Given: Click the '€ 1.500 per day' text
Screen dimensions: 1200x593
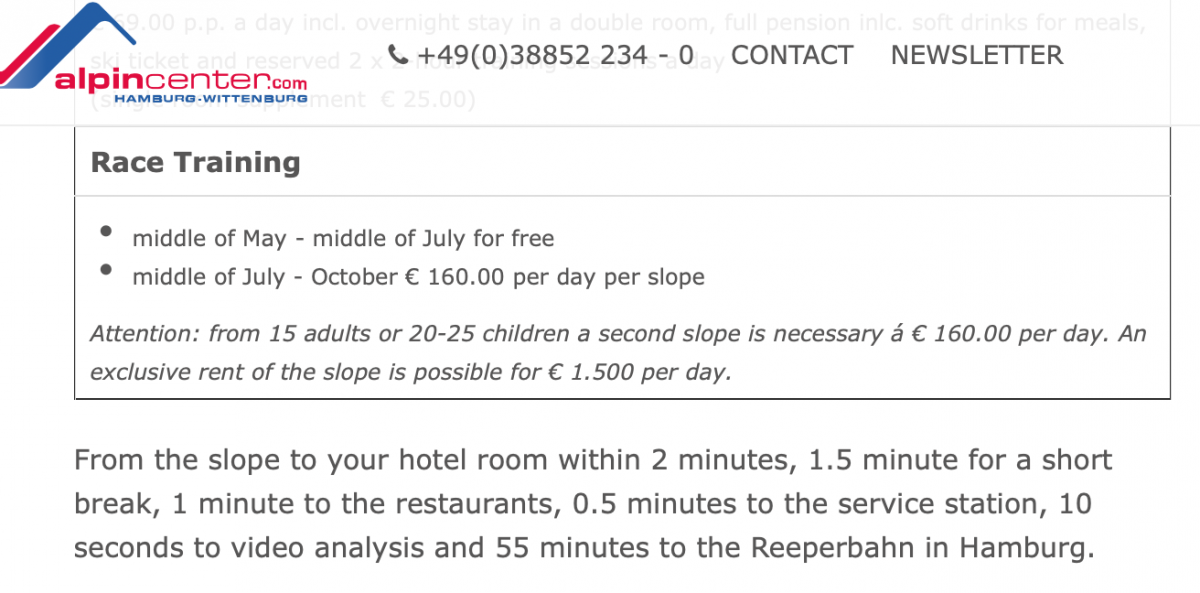Looking at the screenshot, I should (639, 372).
